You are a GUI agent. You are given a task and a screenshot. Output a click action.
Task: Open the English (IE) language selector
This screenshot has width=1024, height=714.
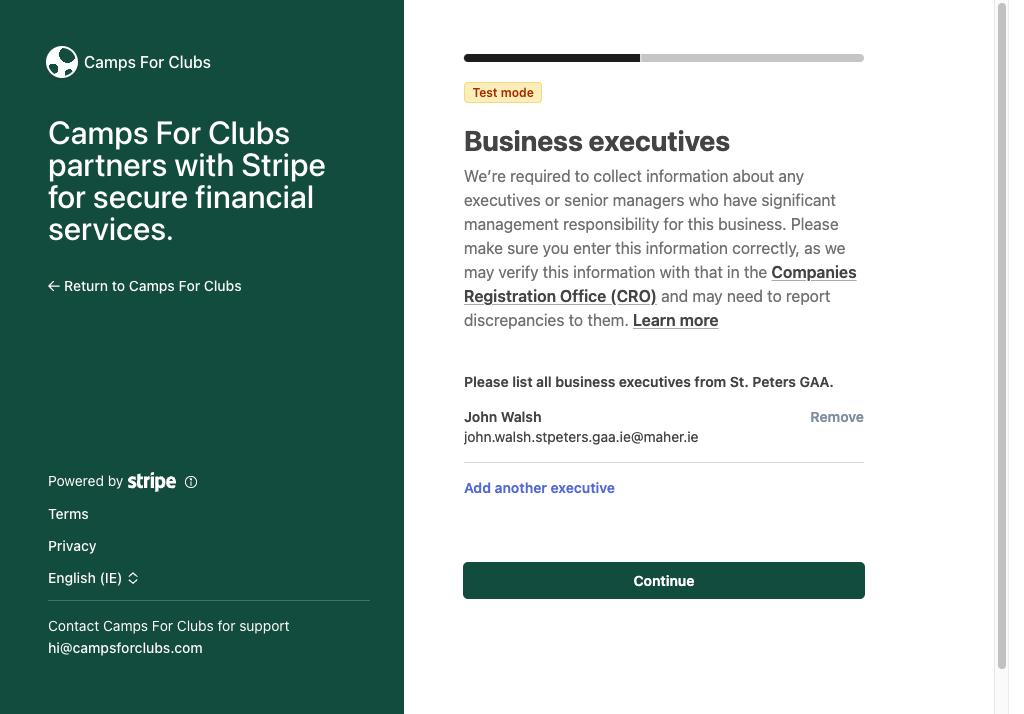click(93, 578)
